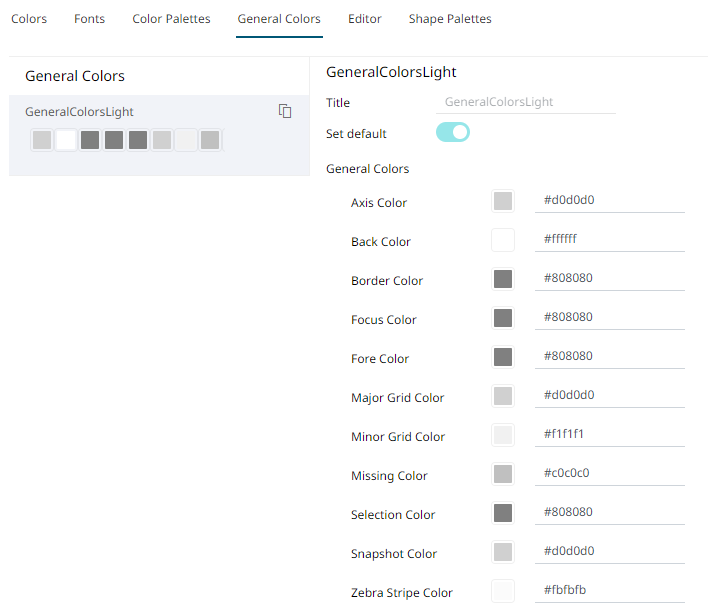Open the Fonts tab
The image size is (708, 613).
[89, 19]
